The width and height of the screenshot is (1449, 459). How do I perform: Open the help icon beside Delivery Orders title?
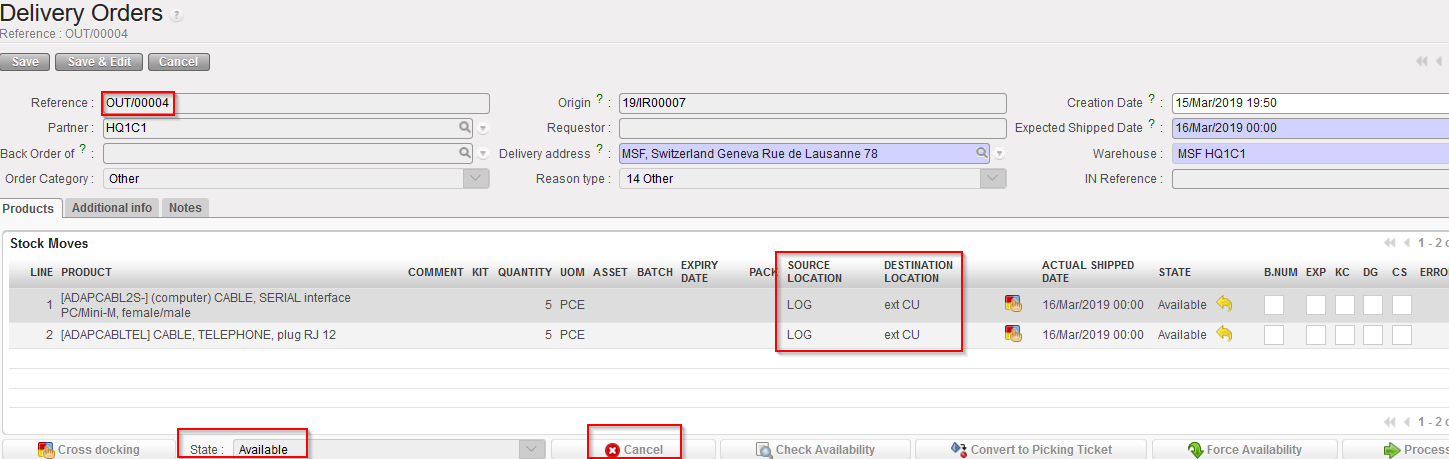[177, 16]
